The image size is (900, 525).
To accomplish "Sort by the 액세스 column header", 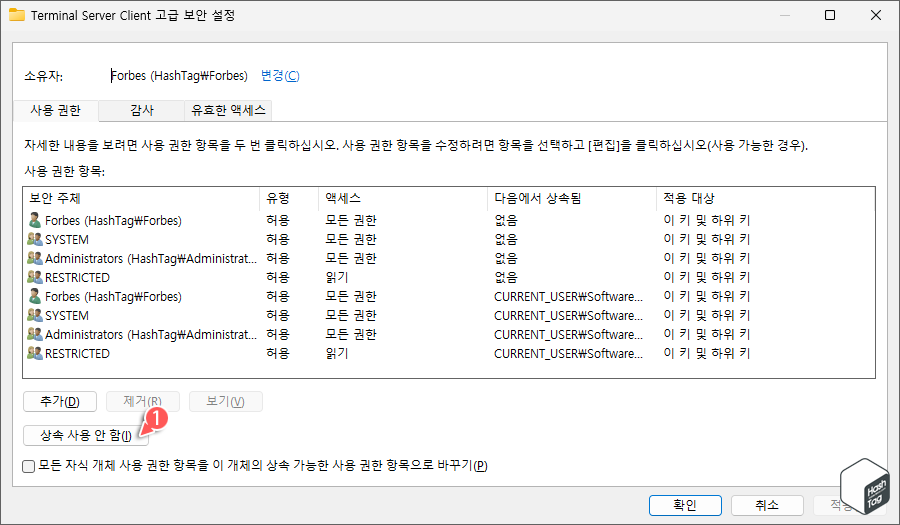I will [402, 199].
